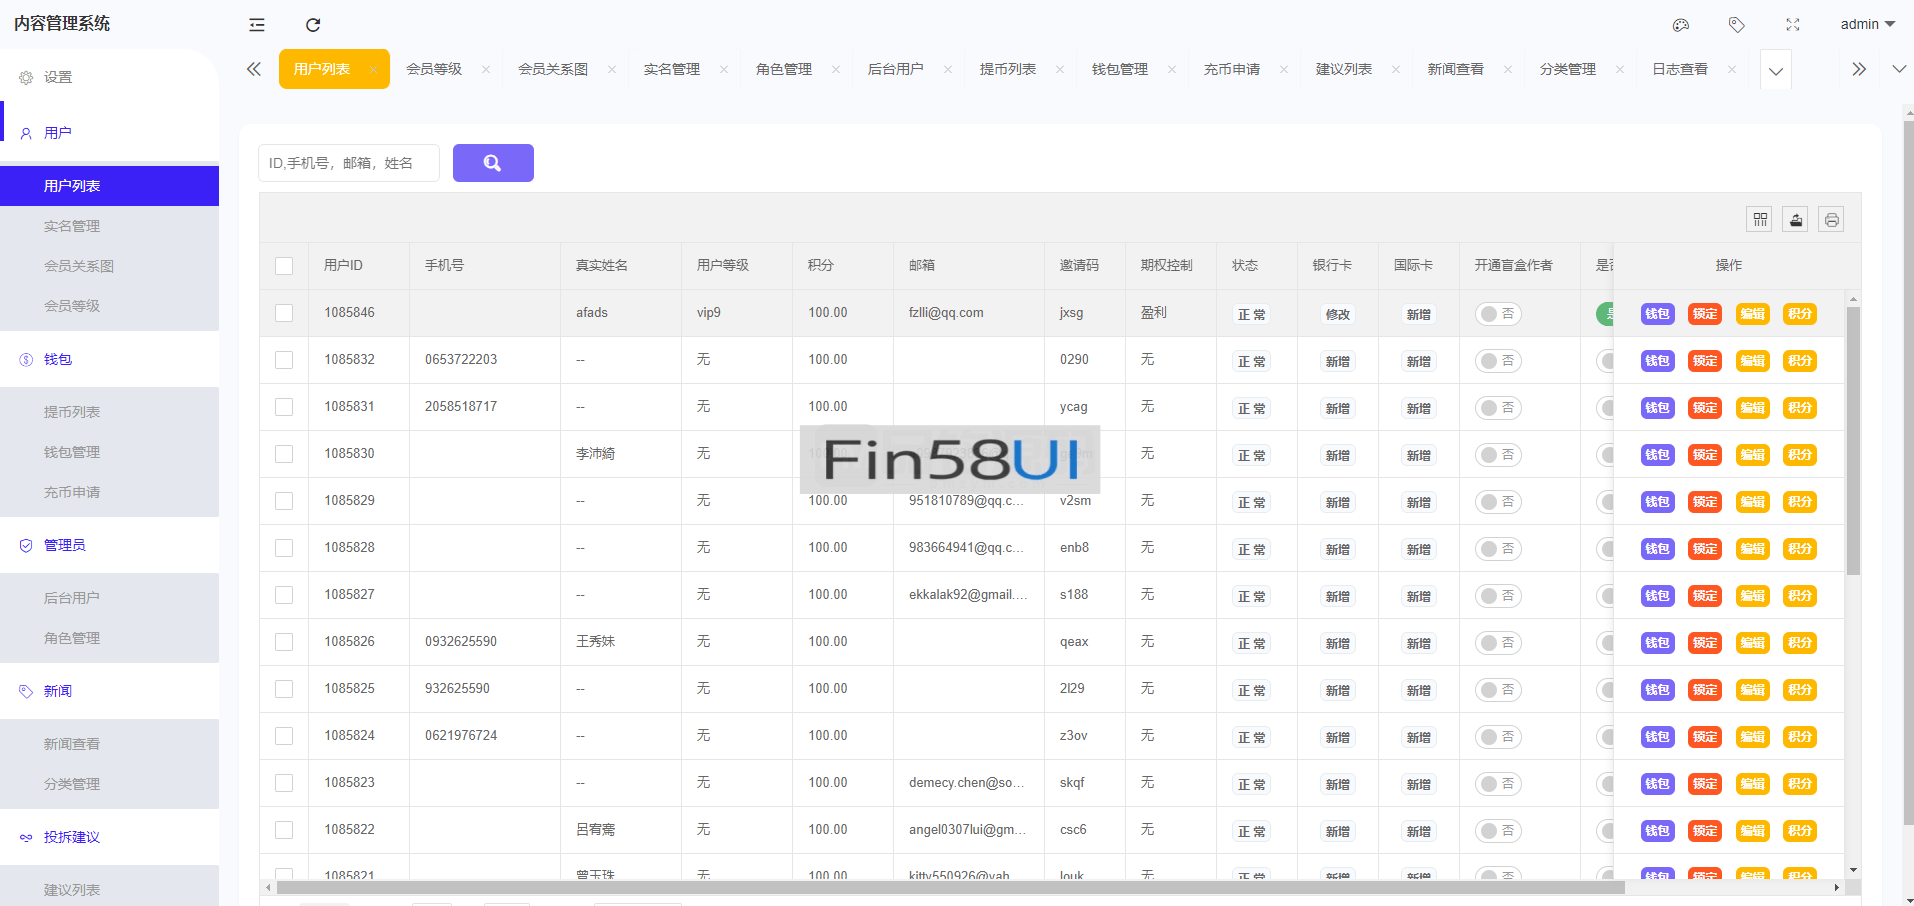Open the admin user dropdown
Viewport: 1914px width, 906px height.
click(1867, 25)
